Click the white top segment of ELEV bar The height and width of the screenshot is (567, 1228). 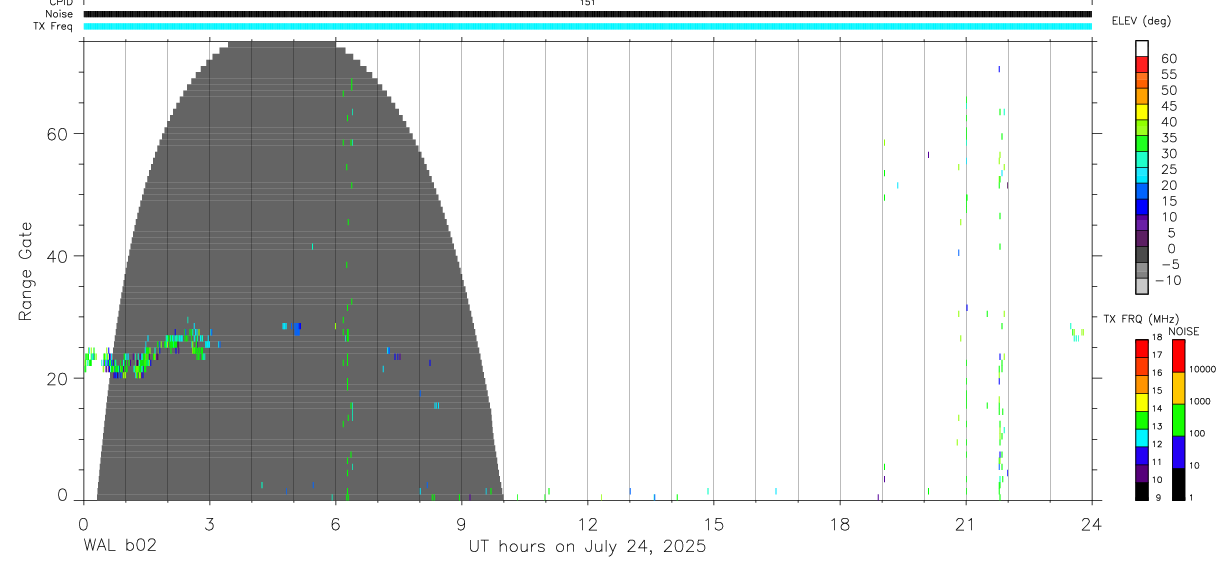pyautogui.click(x=1142, y=49)
